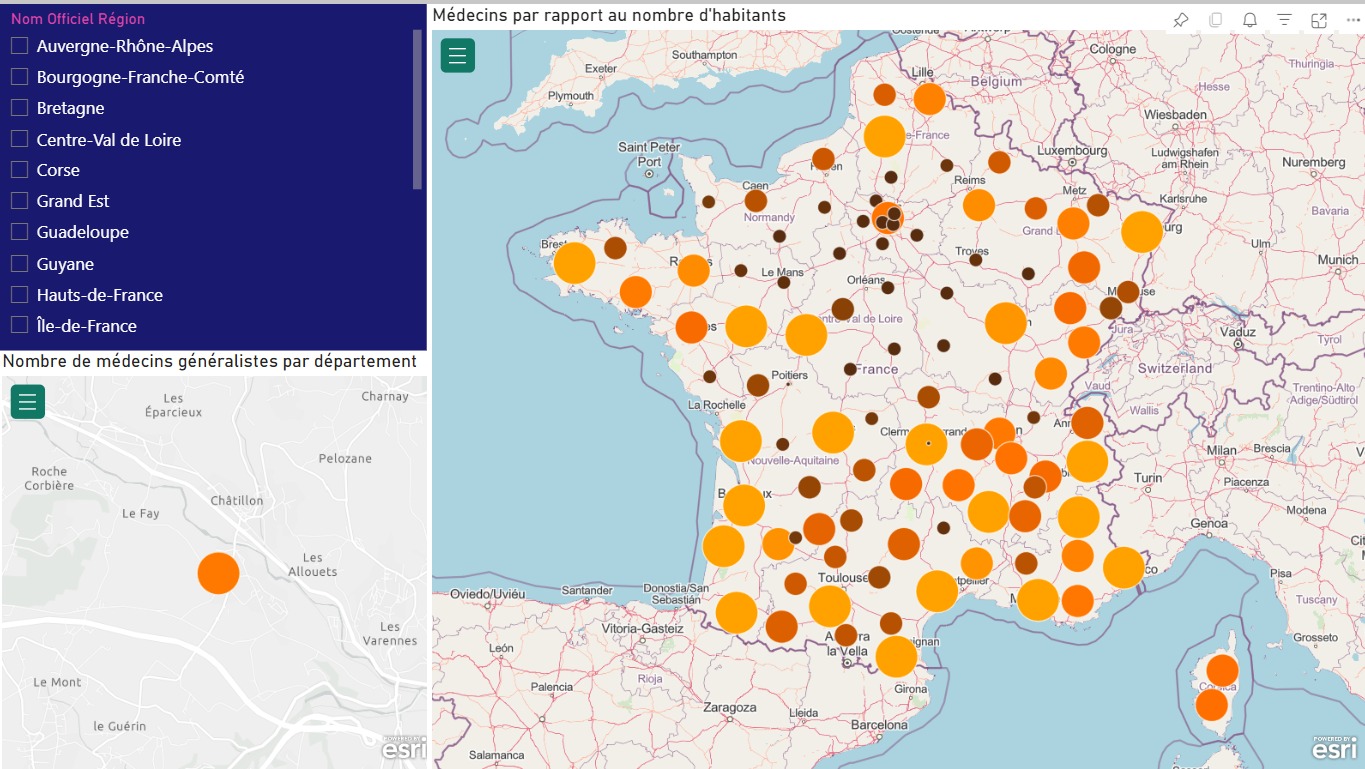Open more options ellipsis for the map

pos(1353,20)
